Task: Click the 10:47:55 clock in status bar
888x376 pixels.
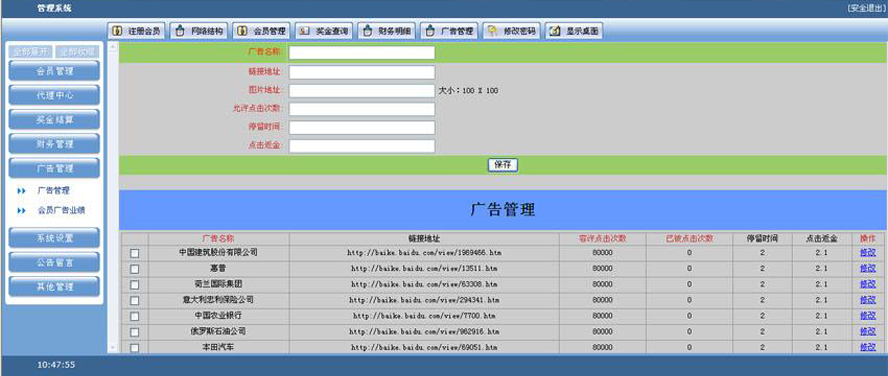Action: [56, 365]
